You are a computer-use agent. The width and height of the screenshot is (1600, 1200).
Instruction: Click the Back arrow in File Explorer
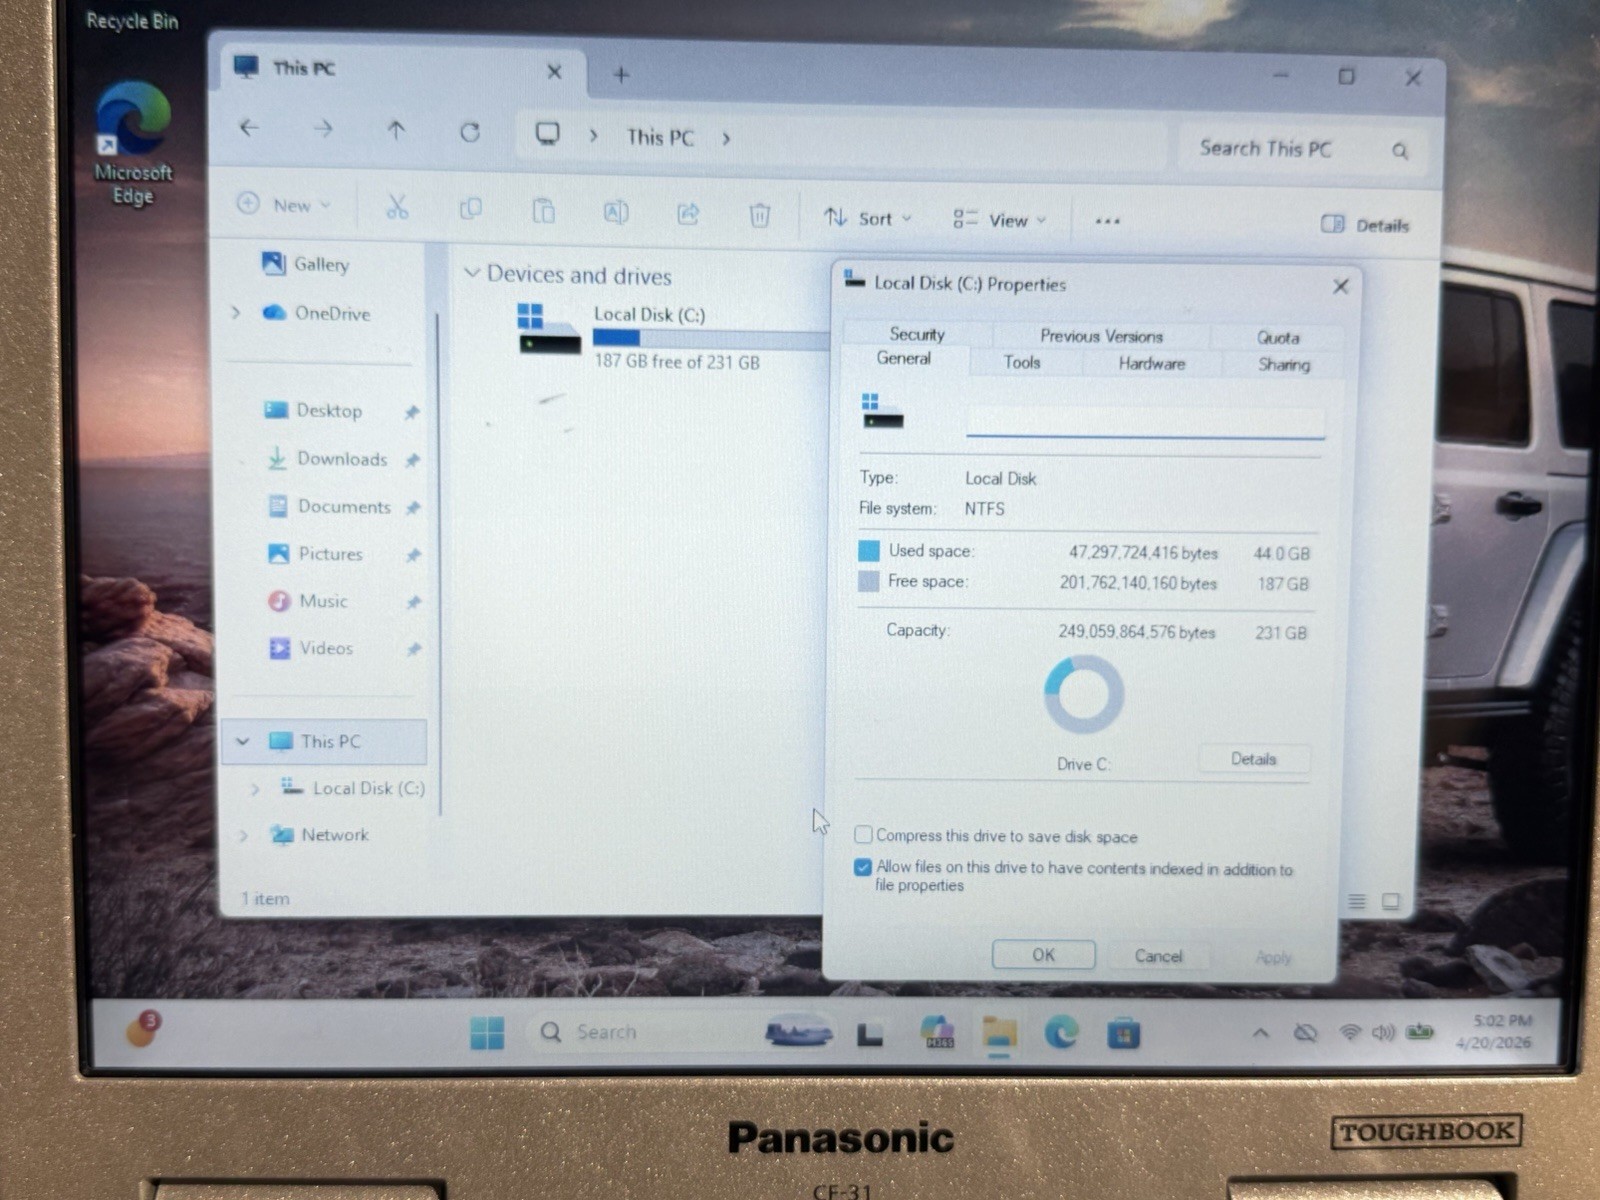[249, 128]
